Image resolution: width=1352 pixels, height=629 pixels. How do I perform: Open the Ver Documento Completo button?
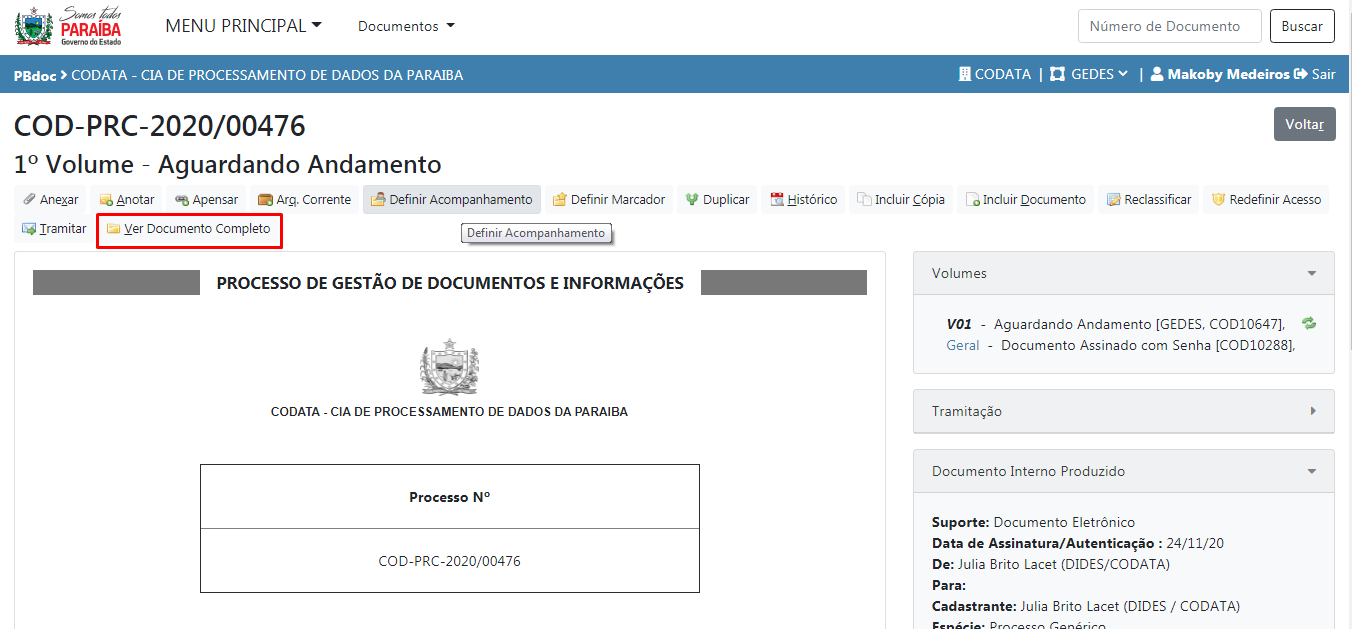(189, 229)
